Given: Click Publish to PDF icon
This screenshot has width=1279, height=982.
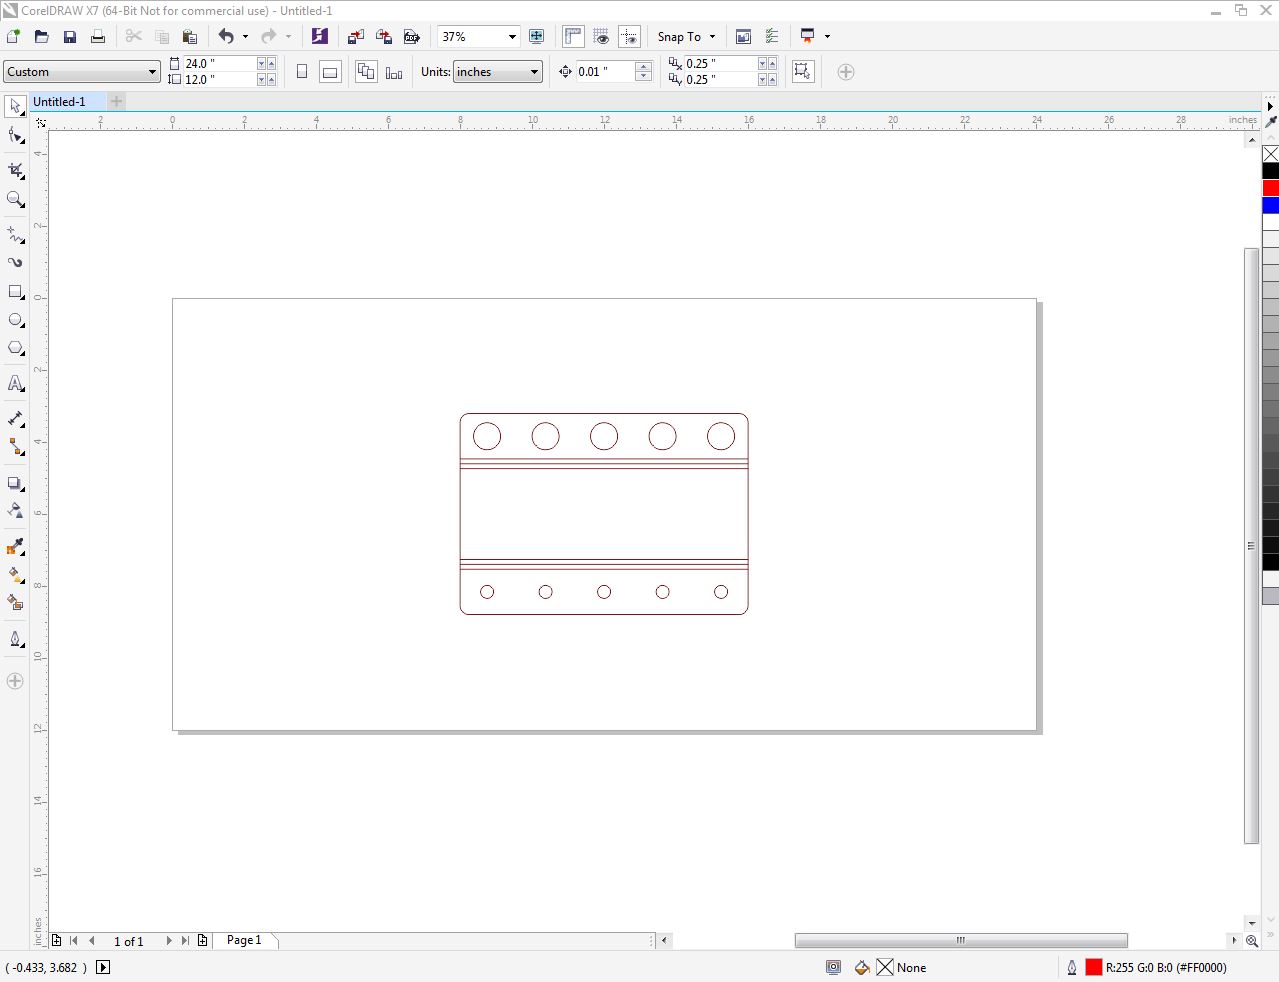Looking at the screenshot, I should point(412,37).
